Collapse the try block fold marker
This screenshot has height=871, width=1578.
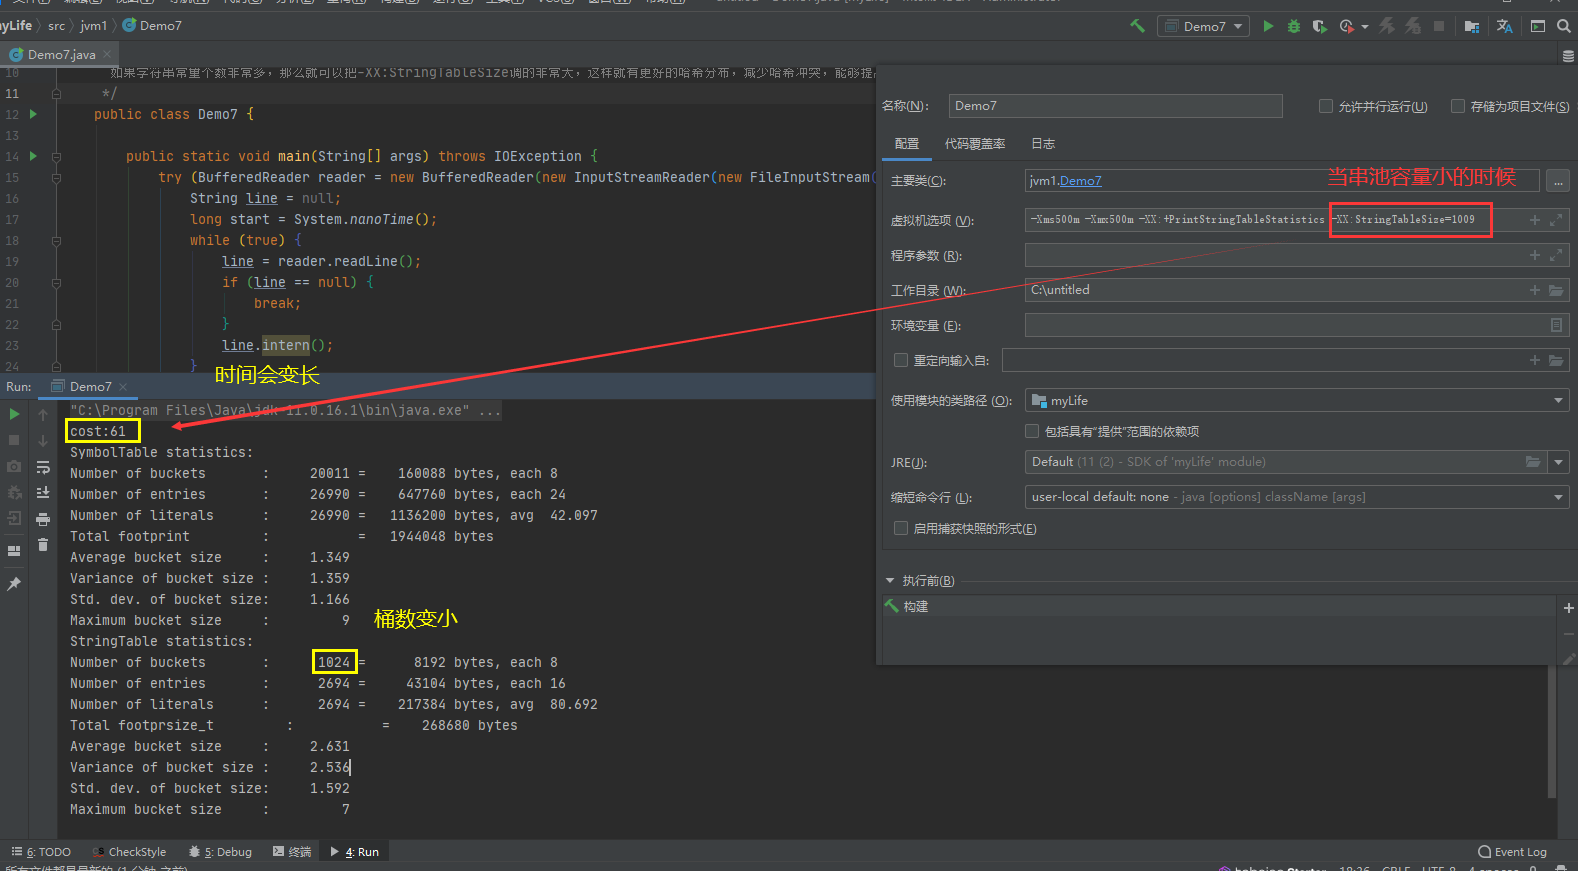click(x=57, y=177)
